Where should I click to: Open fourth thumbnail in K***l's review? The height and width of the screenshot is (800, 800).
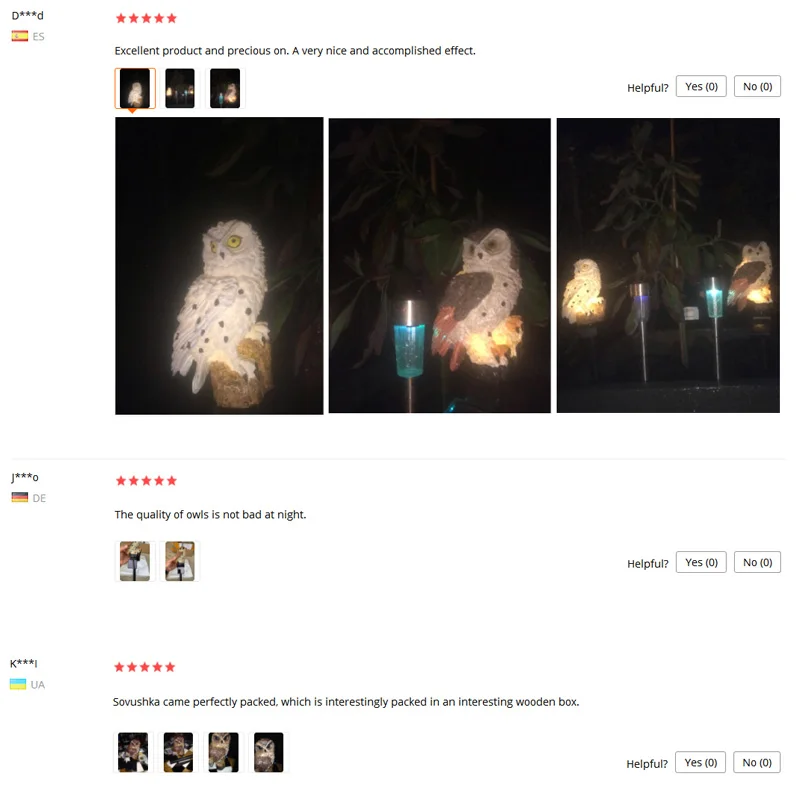coord(268,753)
